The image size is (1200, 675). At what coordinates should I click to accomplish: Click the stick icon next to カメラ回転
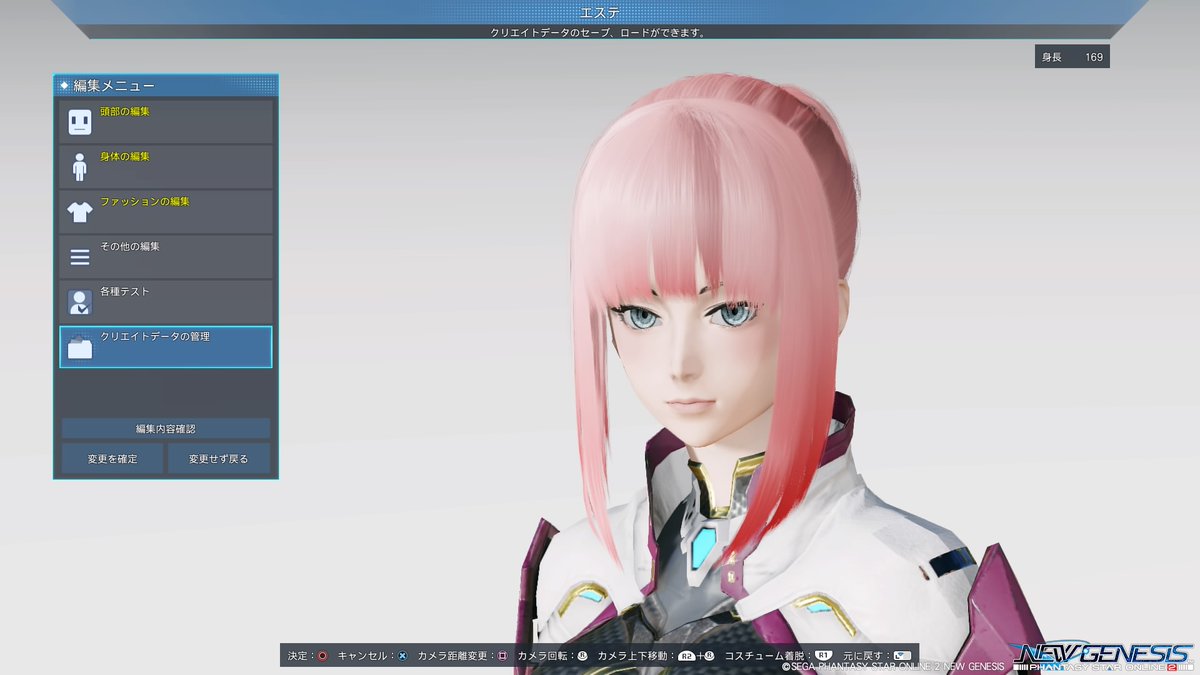tap(582, 656)
